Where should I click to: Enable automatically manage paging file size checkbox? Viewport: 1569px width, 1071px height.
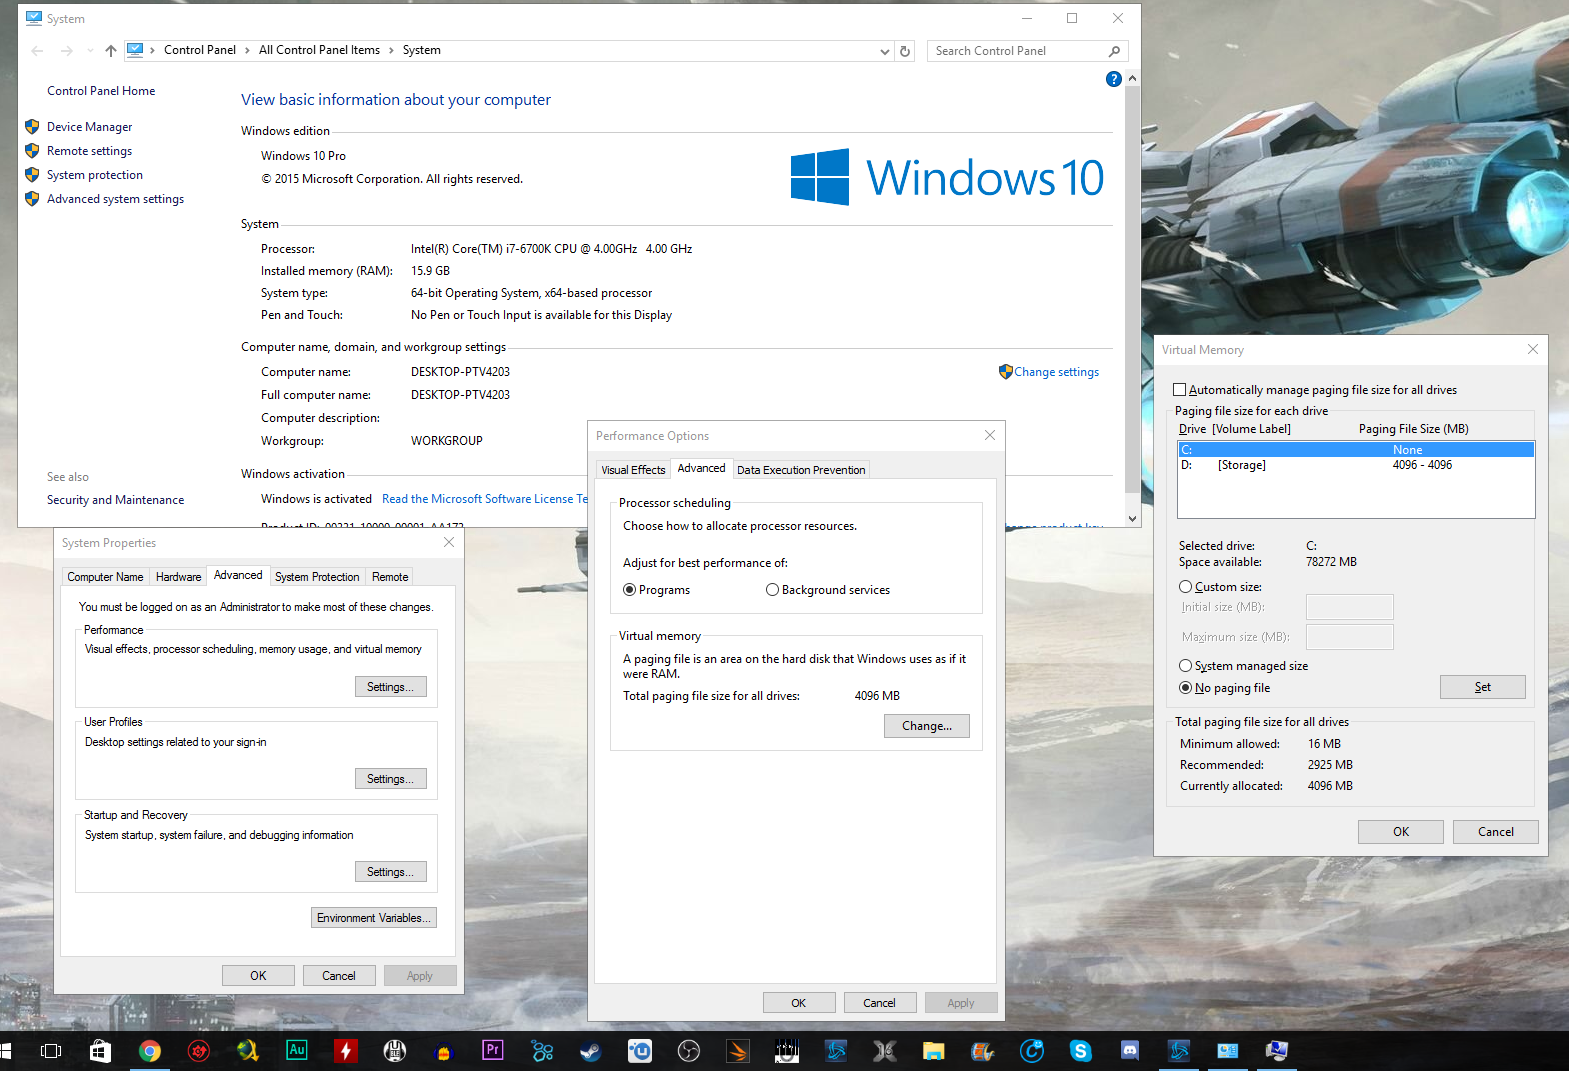(1180, 390)
